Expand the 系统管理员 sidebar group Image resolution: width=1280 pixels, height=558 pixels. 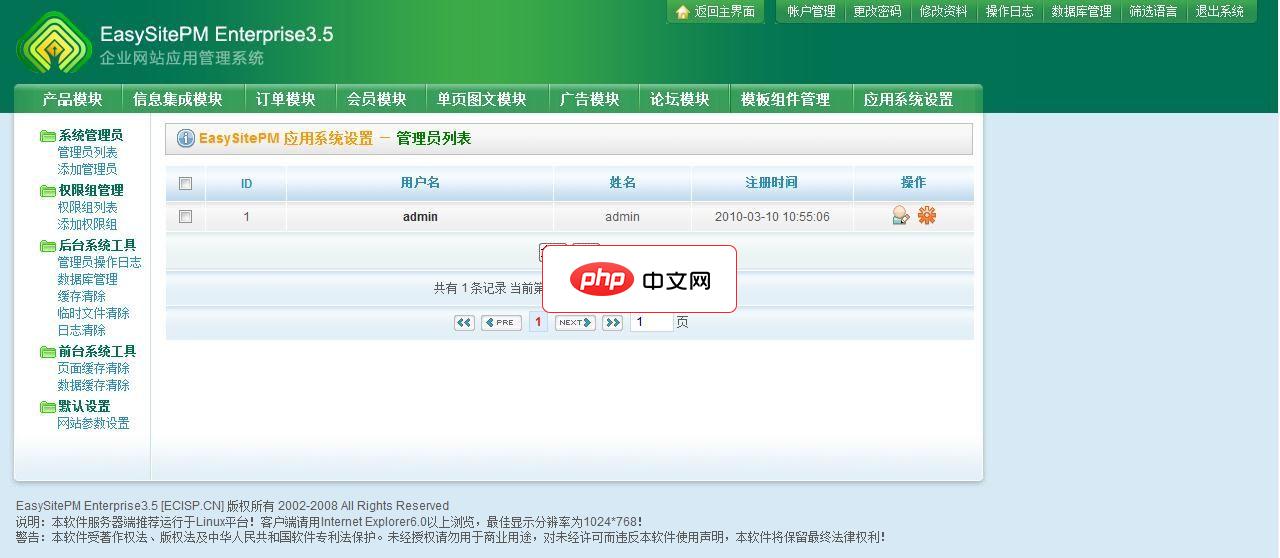[x=90, y=136]
